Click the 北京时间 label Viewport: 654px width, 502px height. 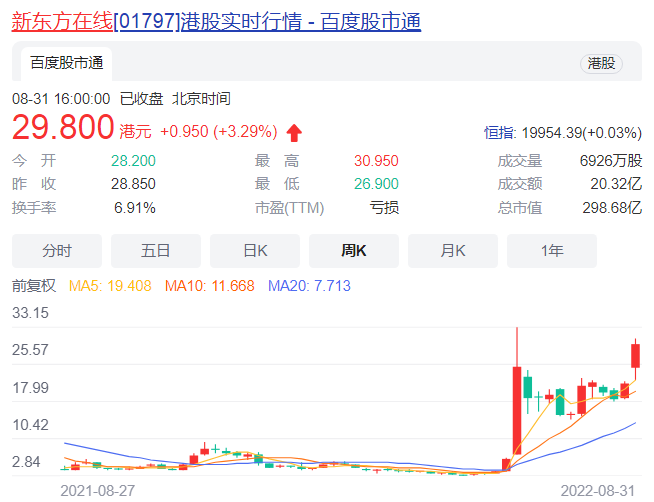click(x=201, y=99)
